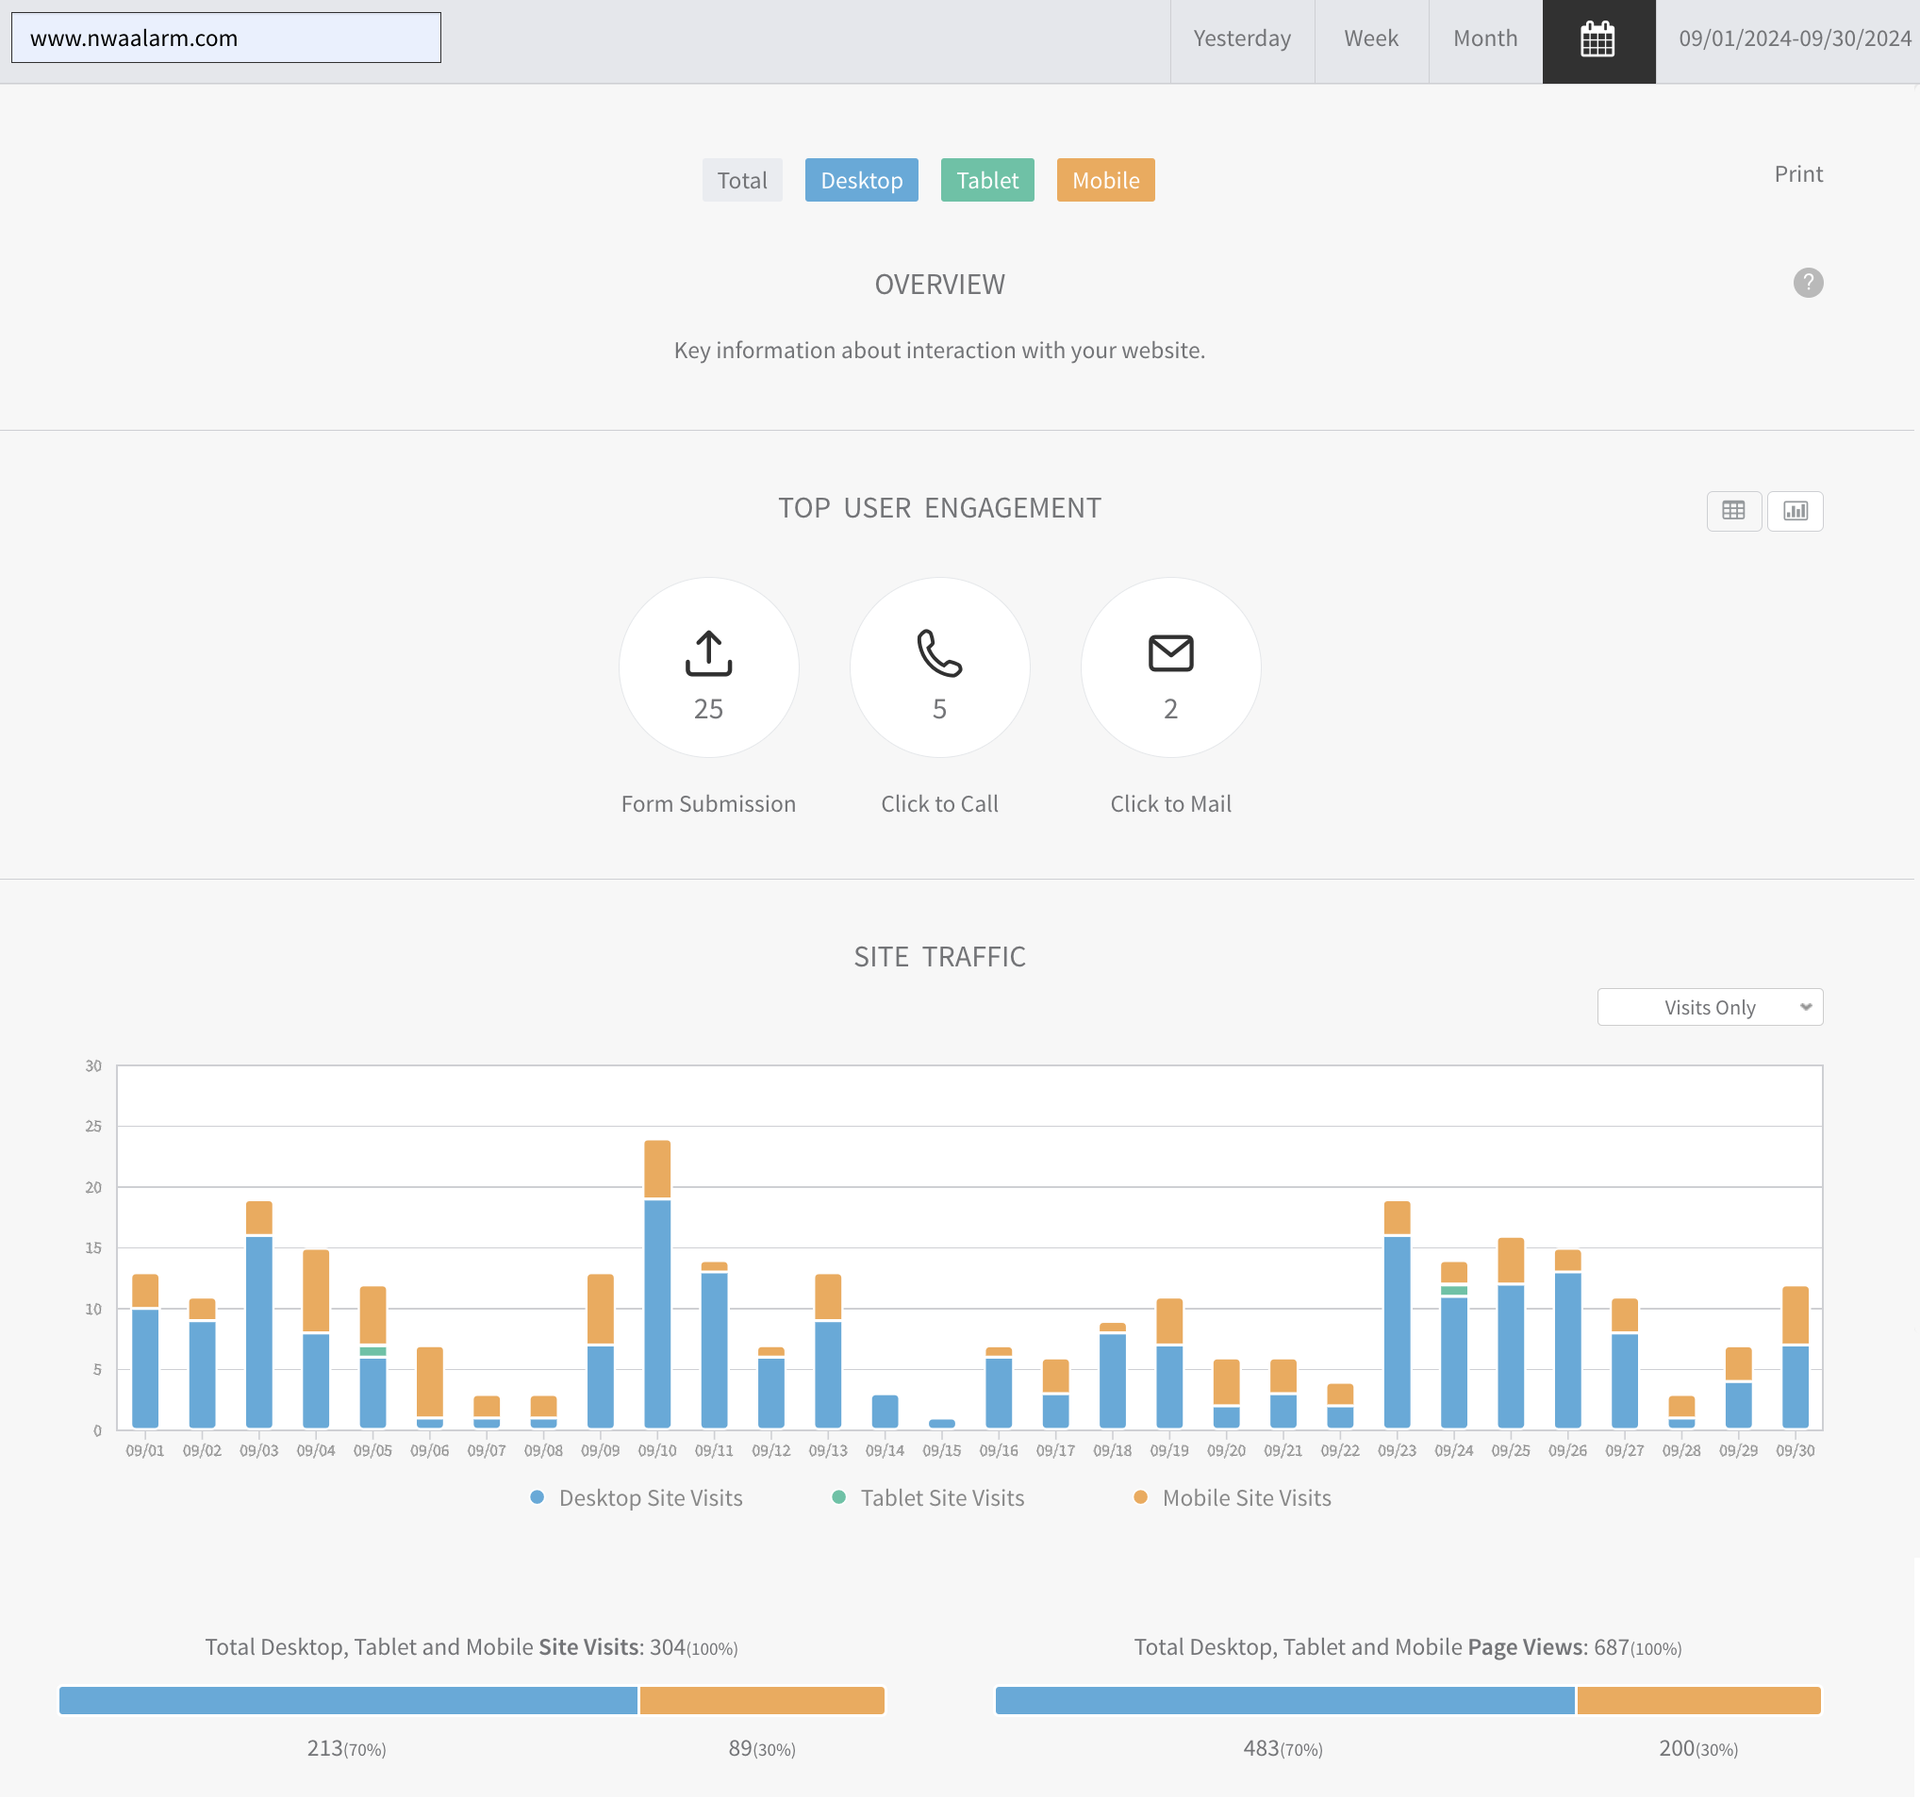Click the www.nwaalarm.com site field

(226, 38)
